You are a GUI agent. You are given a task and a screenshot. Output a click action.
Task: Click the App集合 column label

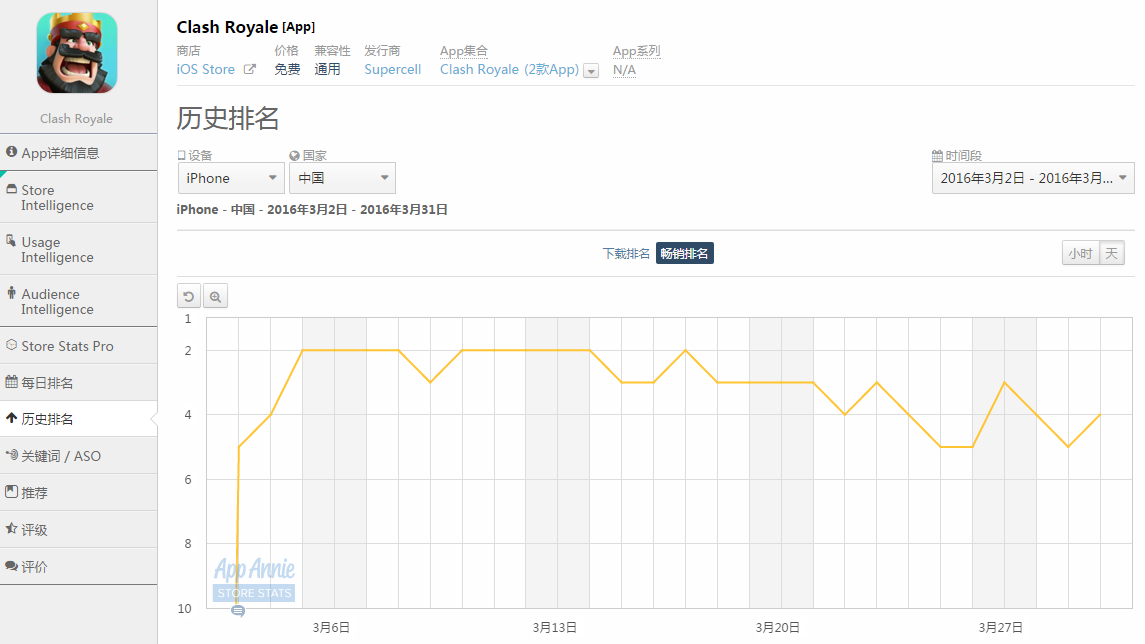click(464, 50)
